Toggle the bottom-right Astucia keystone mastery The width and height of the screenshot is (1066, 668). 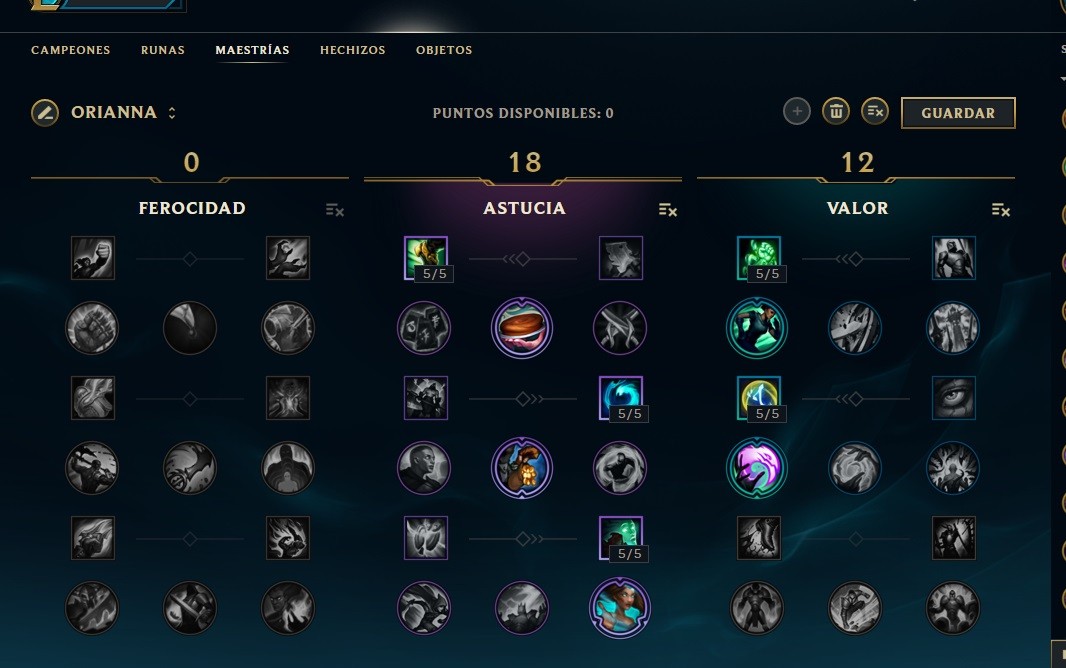point(619,608)
